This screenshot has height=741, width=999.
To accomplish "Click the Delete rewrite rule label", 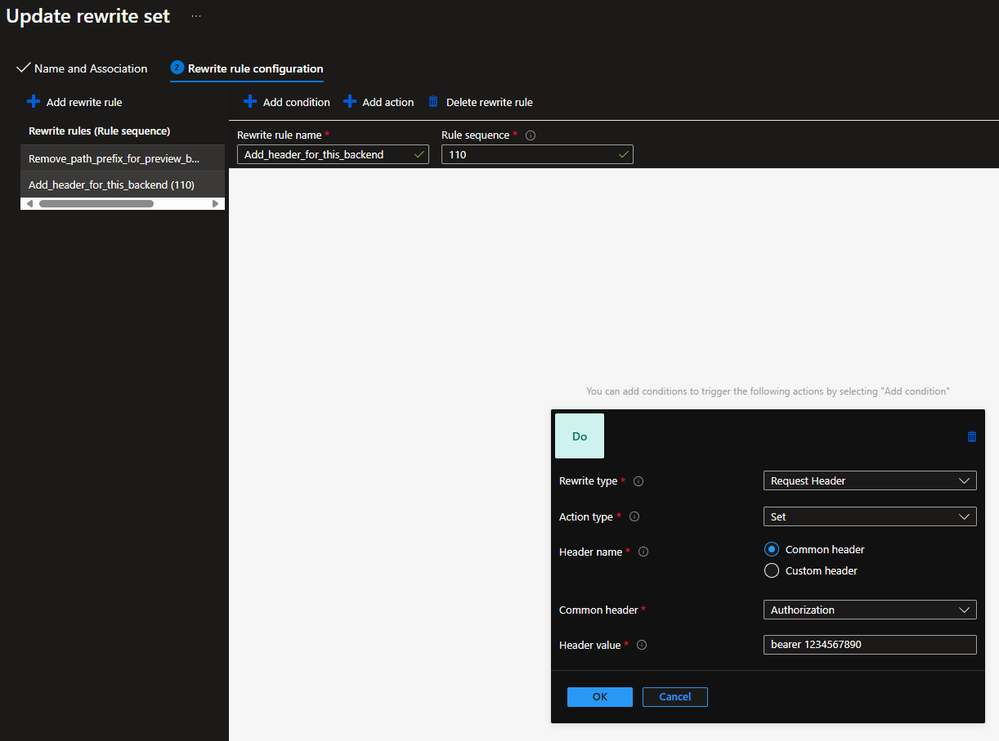I will [x=489, y=102].
